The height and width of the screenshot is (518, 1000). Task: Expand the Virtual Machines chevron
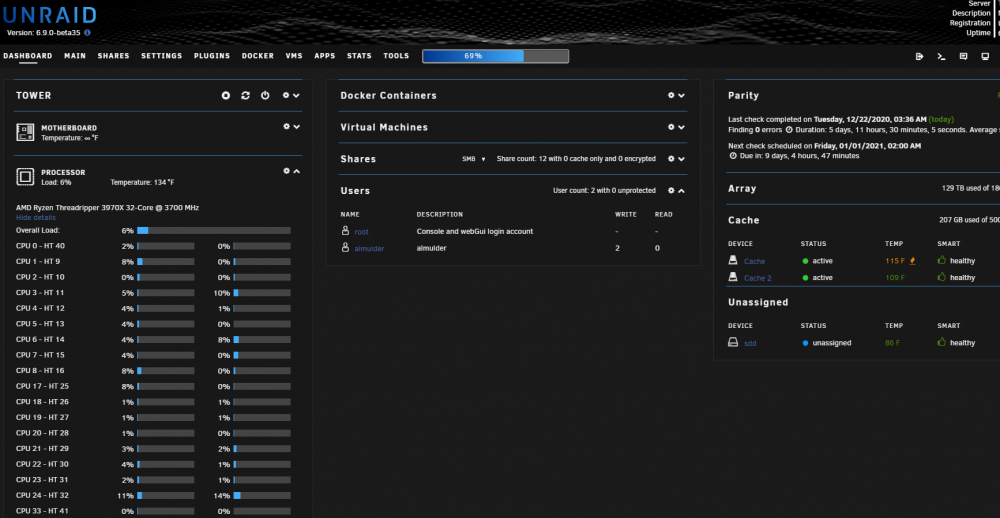[x=681, y=128]
